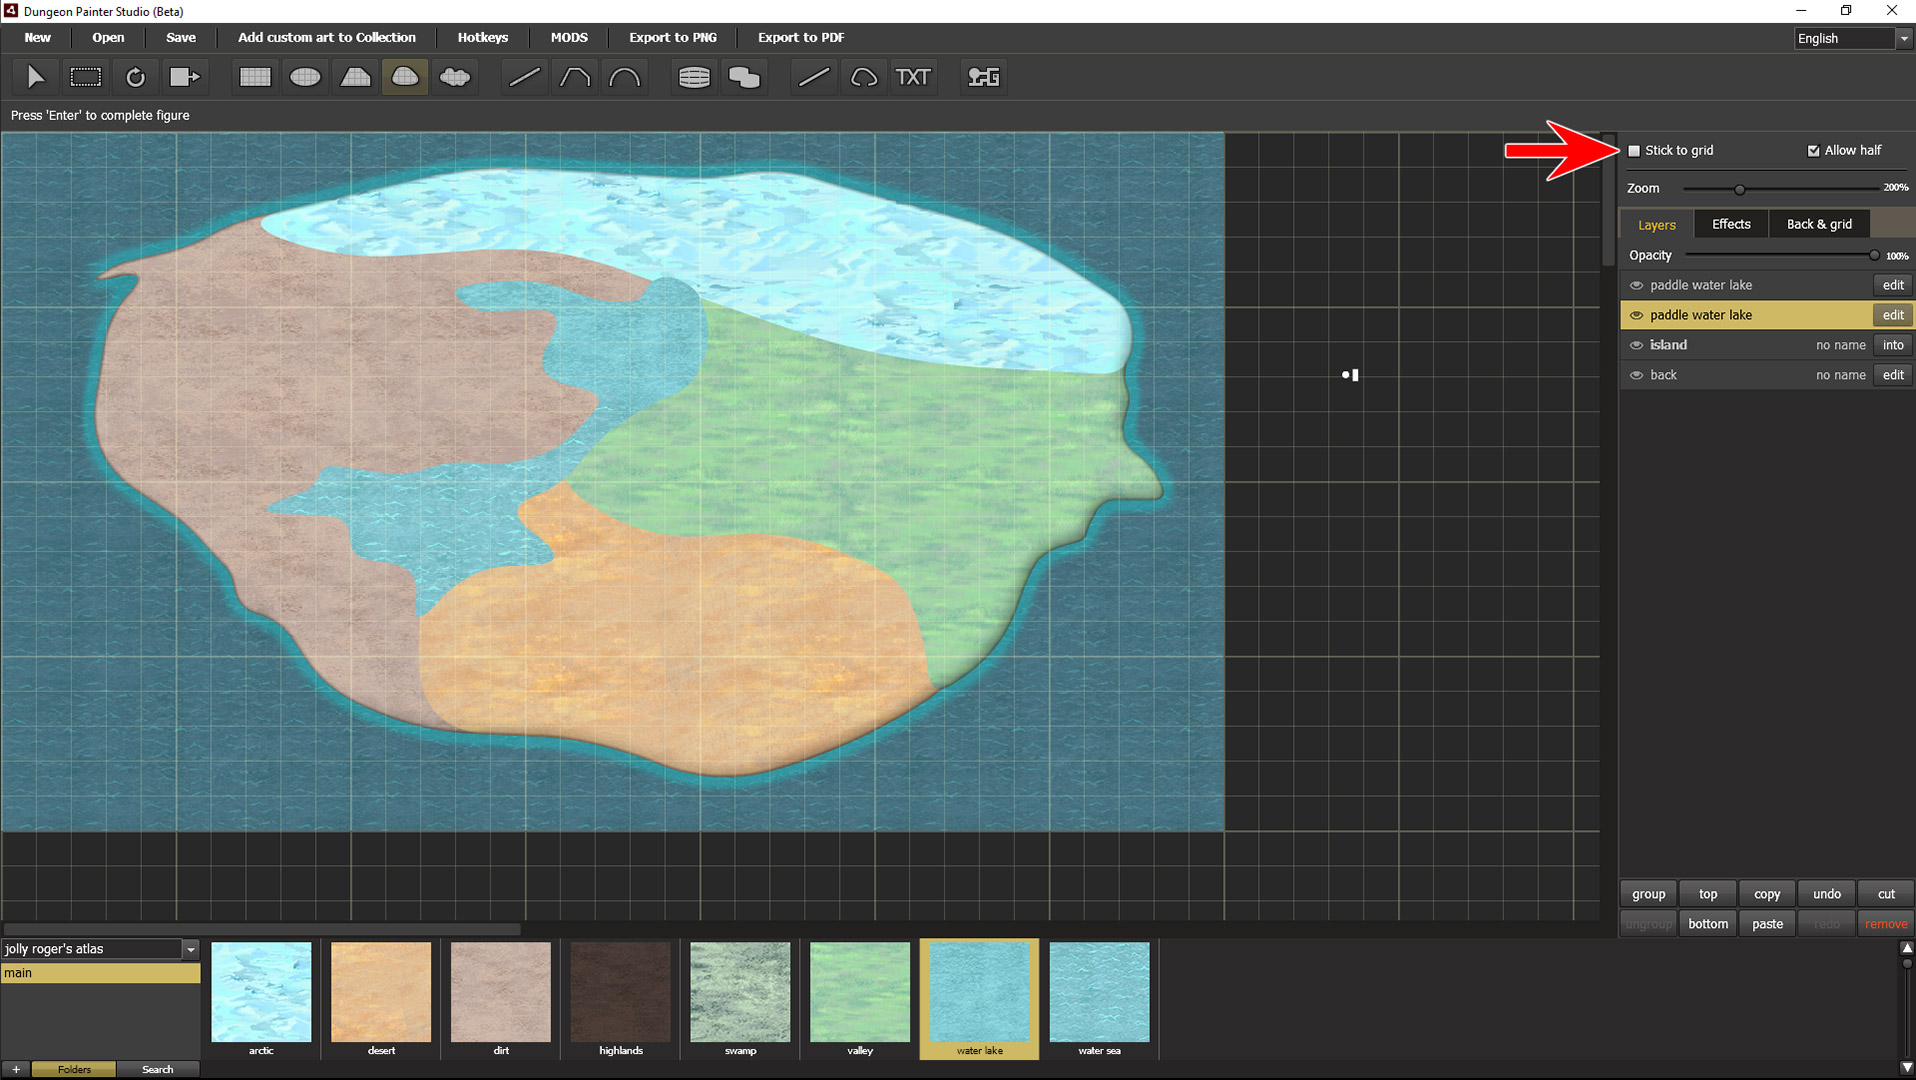Click the cut button
Screen dimensions: 1916x1080
1886,894
